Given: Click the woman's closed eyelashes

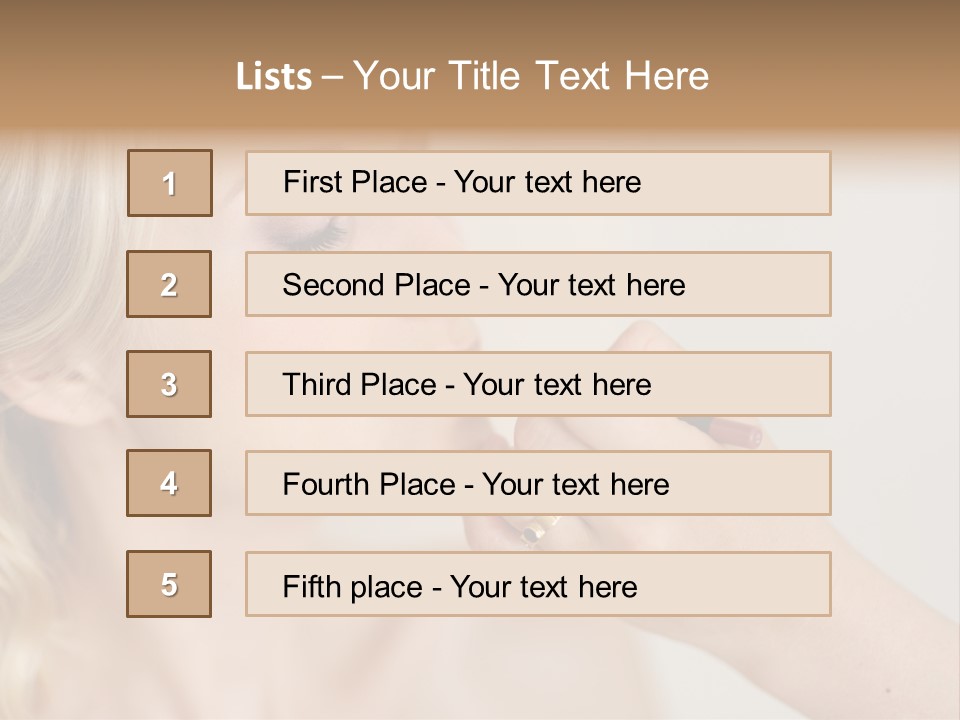Looking at the screenshot, I should 326,236.
